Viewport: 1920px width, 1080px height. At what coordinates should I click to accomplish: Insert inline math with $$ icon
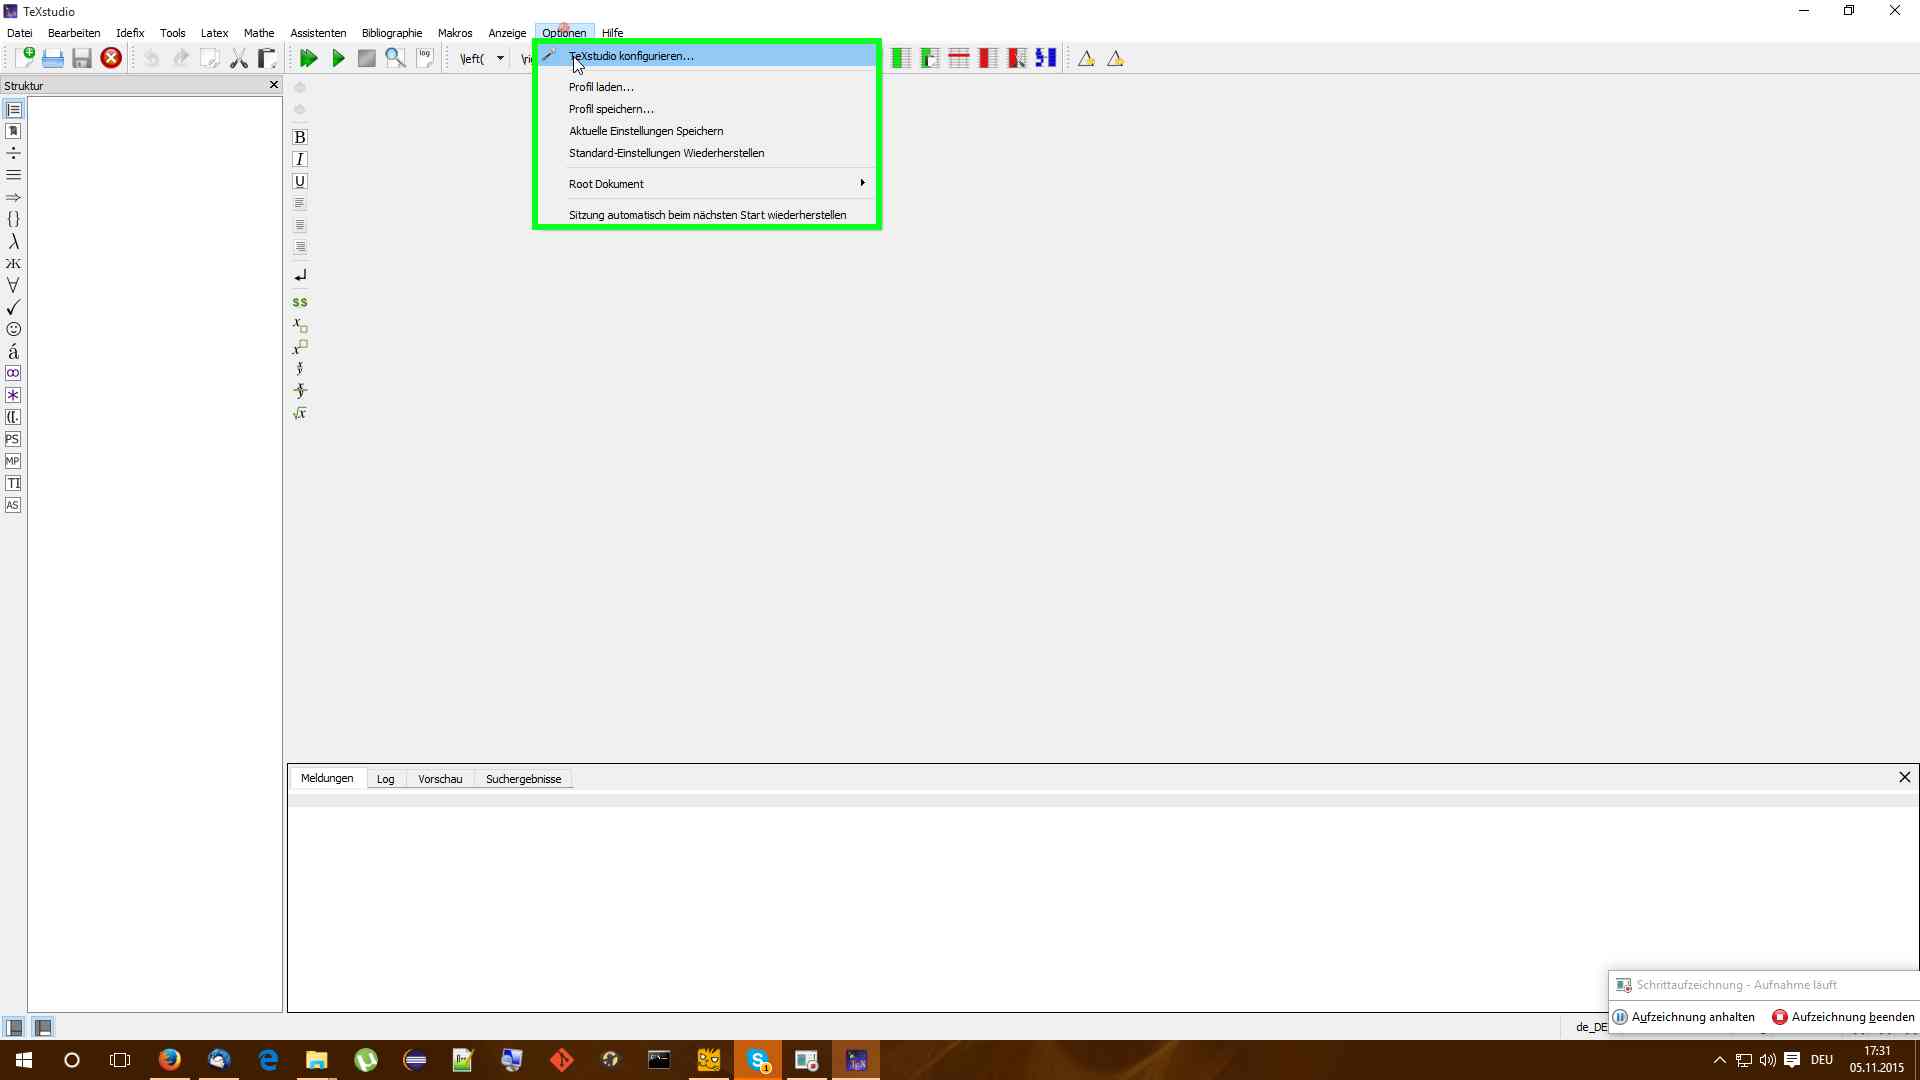299,302
